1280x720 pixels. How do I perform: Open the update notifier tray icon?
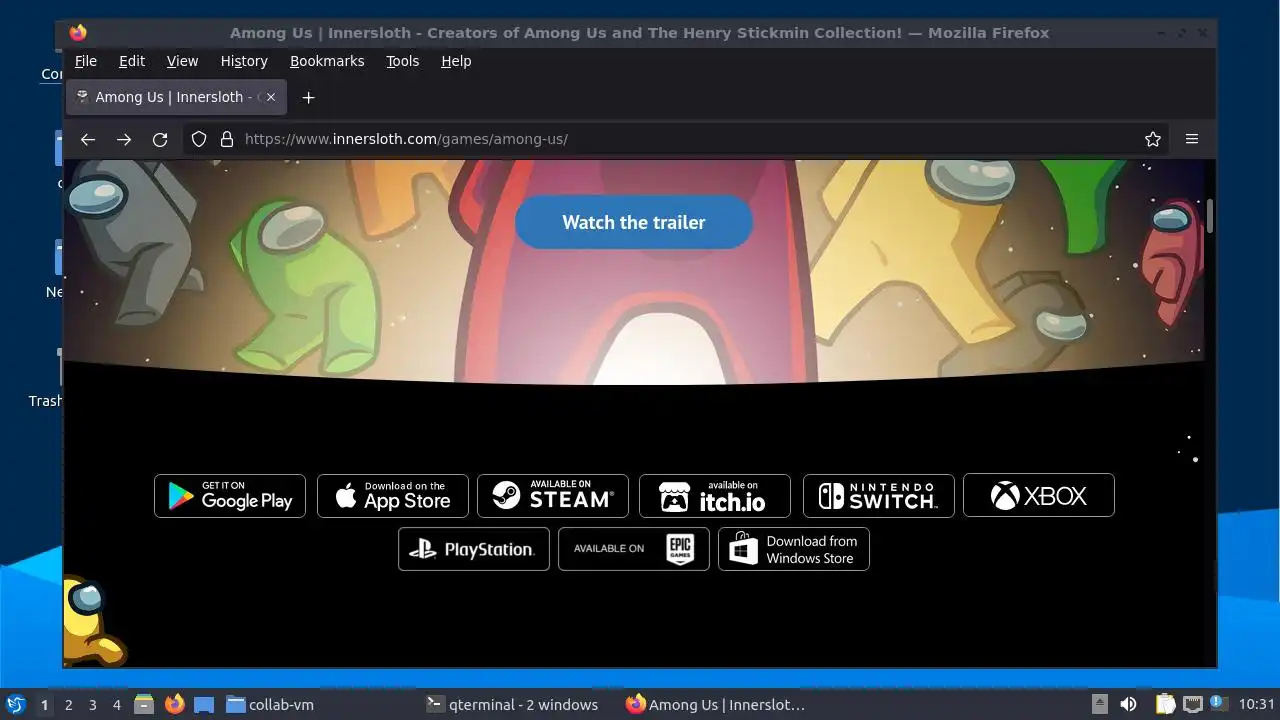coord(1218,703)
